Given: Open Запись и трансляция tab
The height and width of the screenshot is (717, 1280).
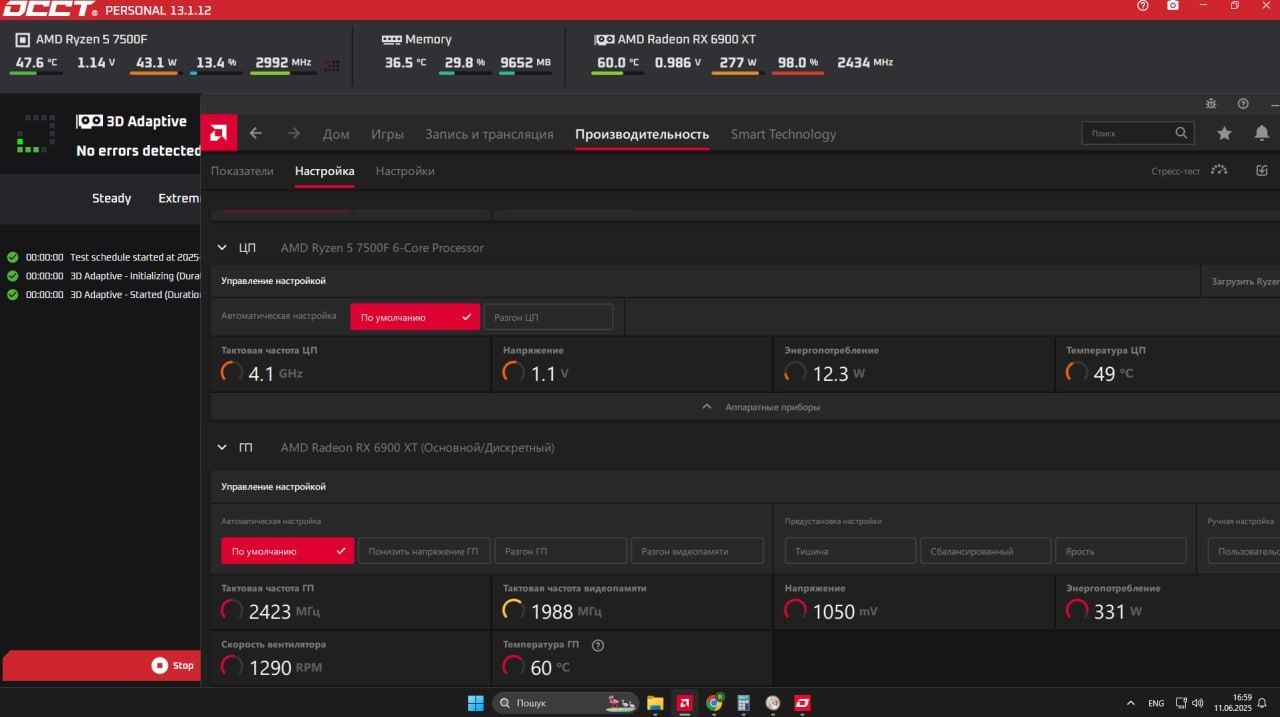Looking at the screenshot, I should [x=489, y=134].
